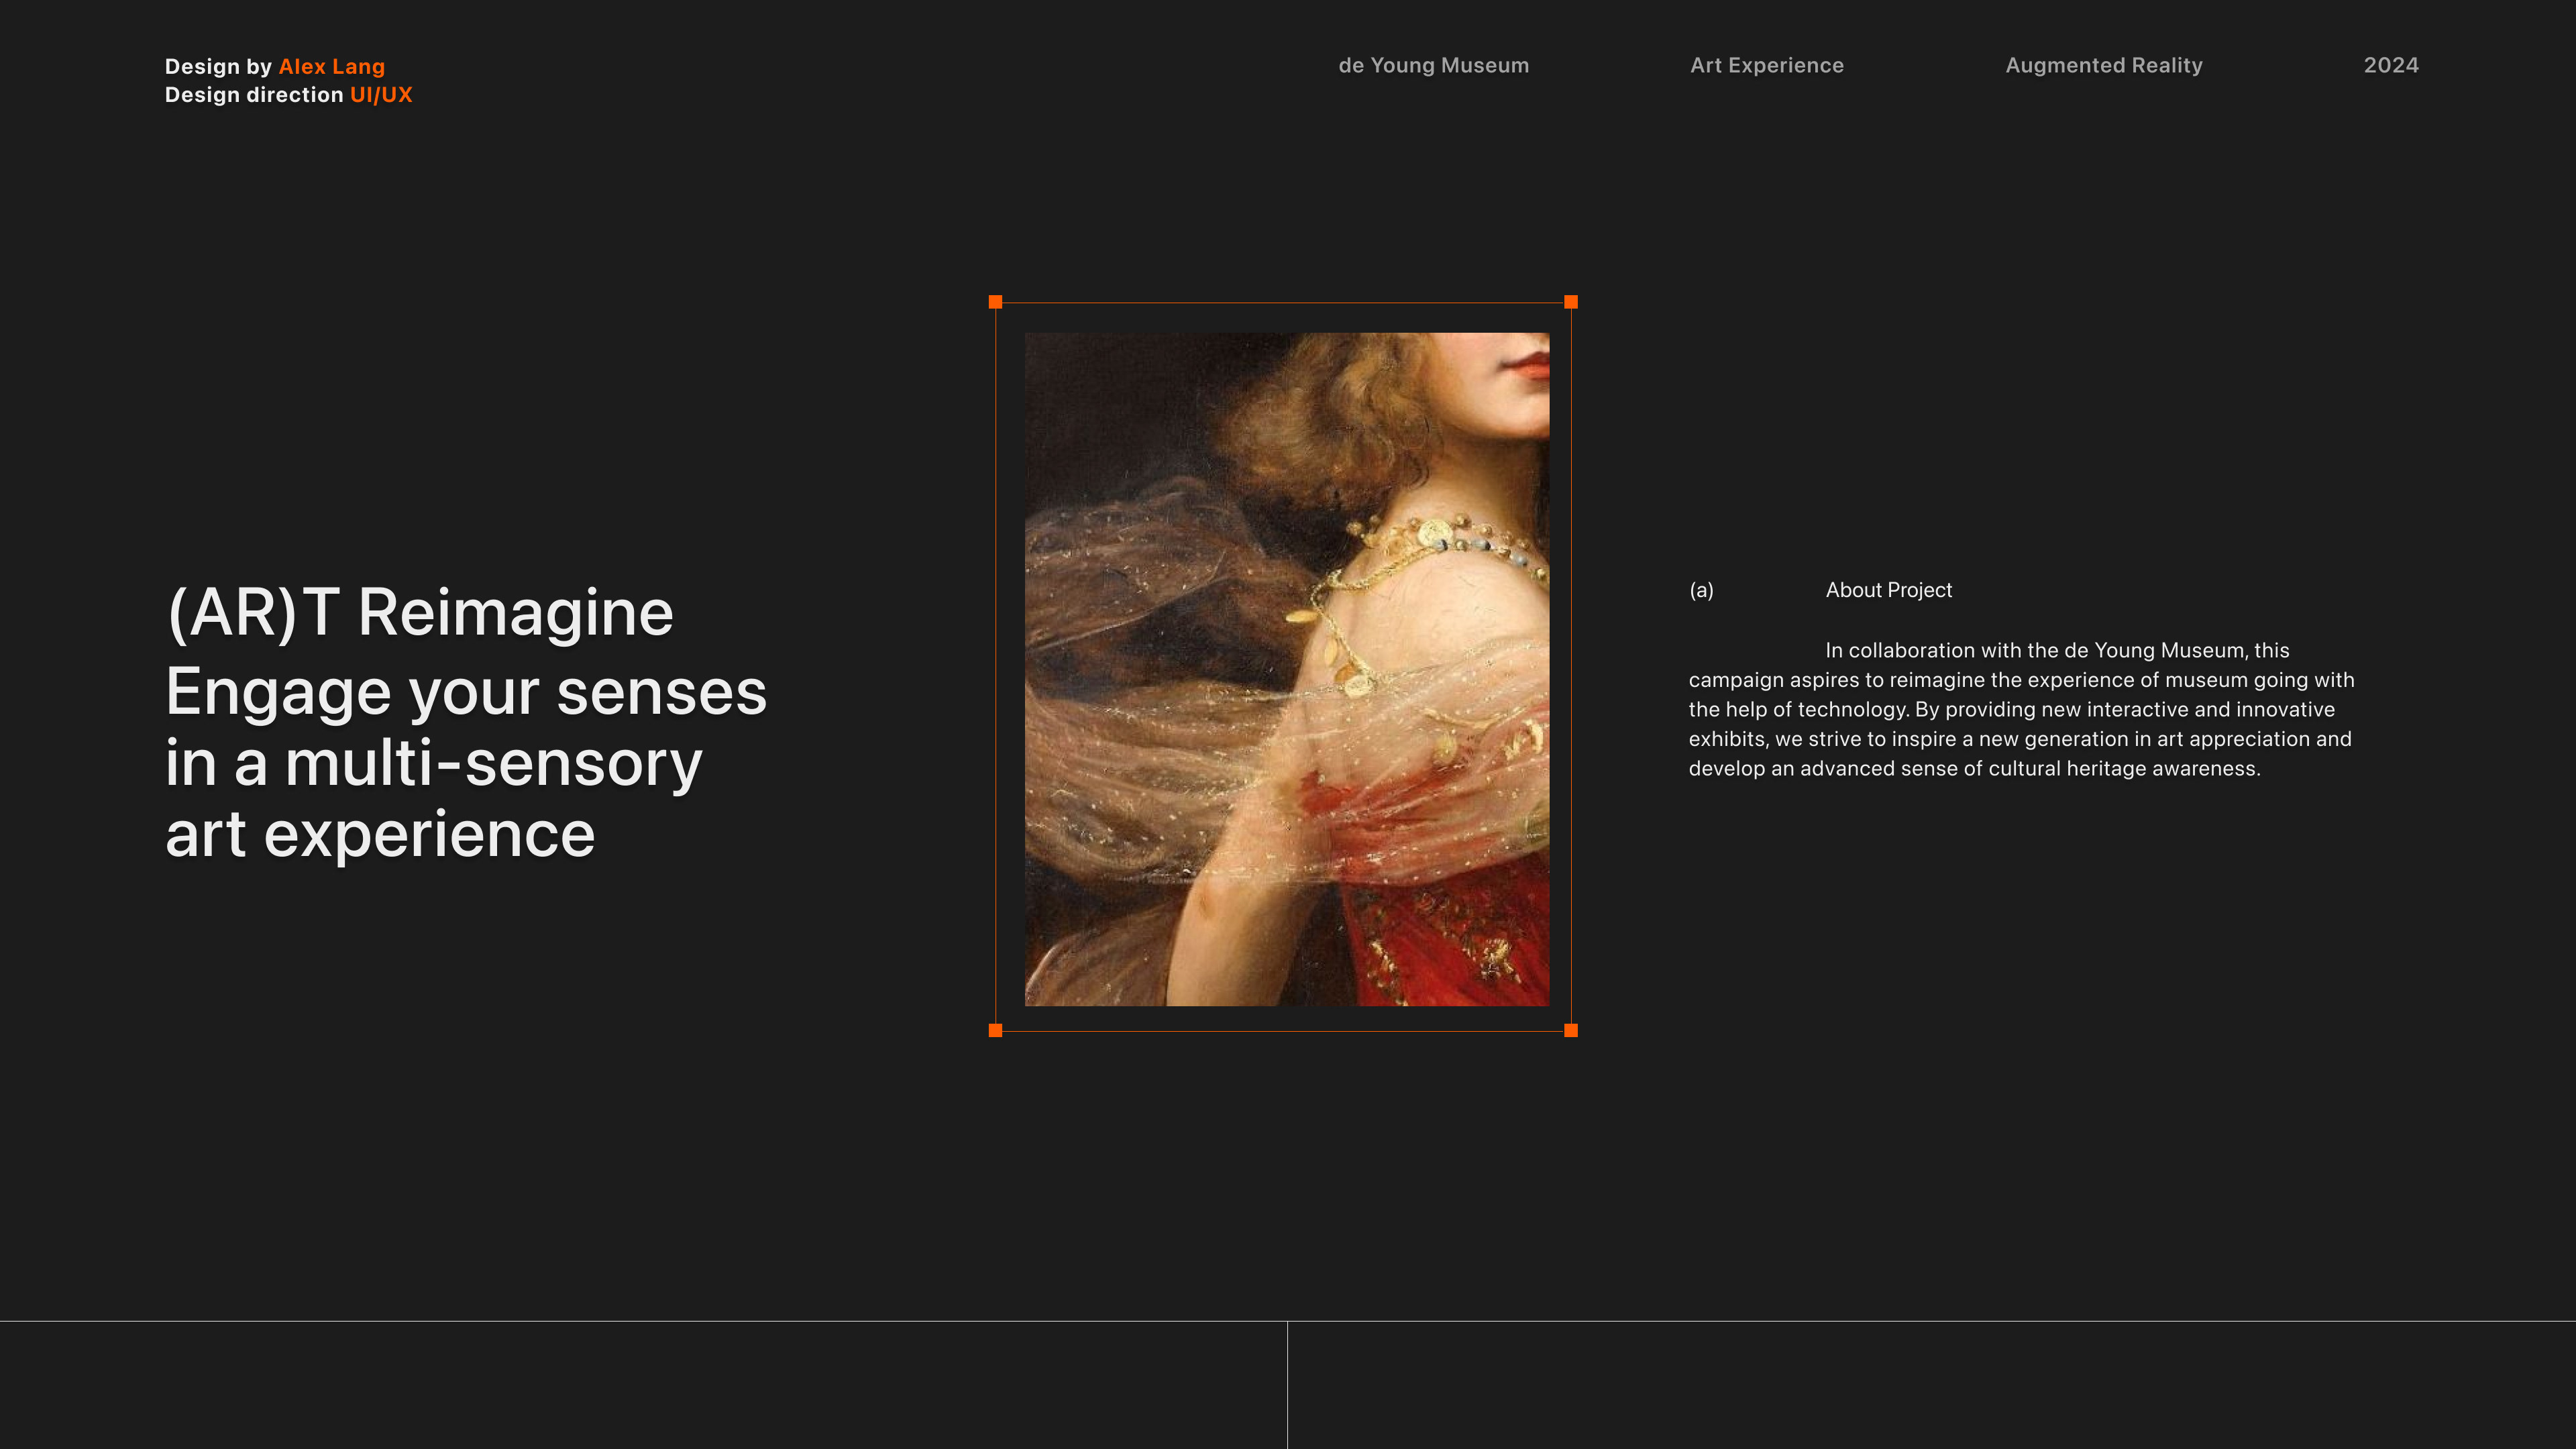Select the Art Experience header item
Viewport: 2576px width, 1449px height.
[x=1766, y=65]
